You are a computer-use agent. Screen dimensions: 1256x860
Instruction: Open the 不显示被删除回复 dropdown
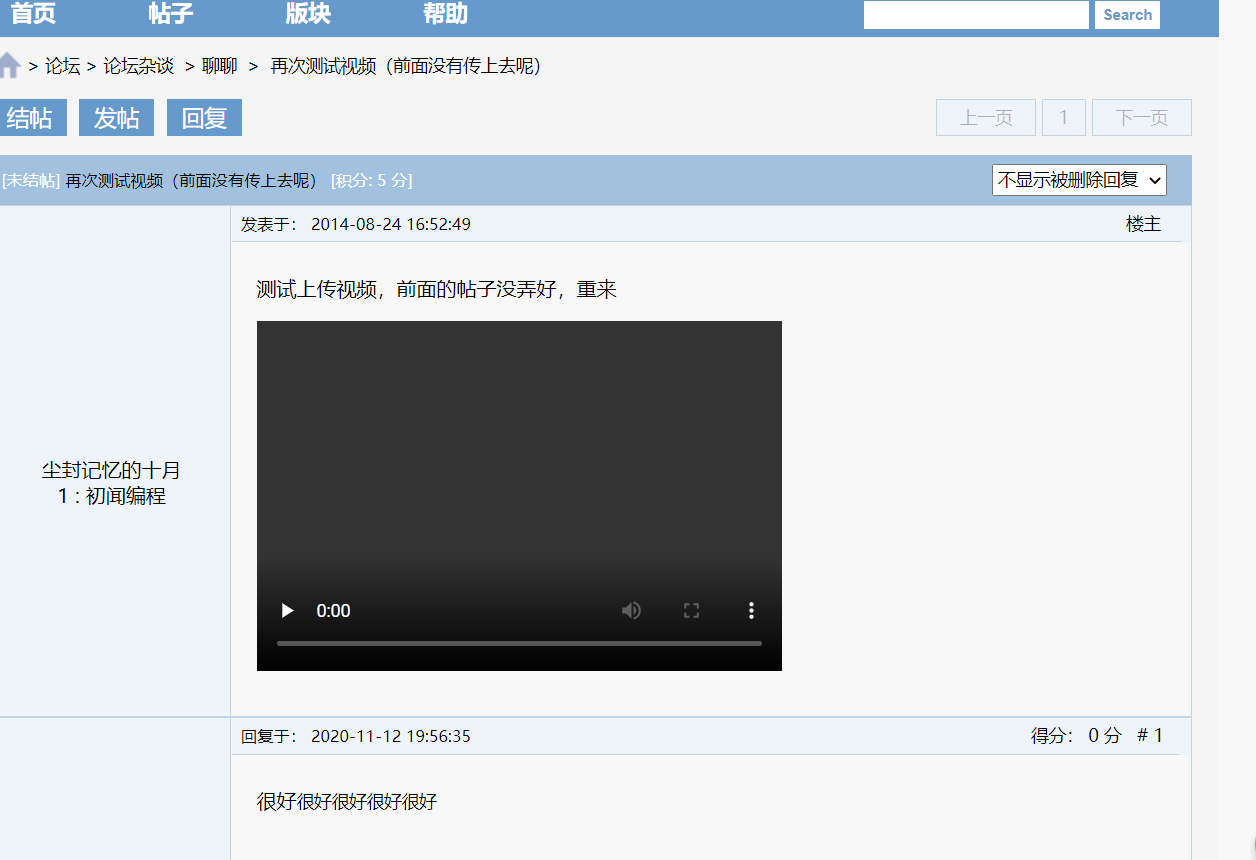1079,180
